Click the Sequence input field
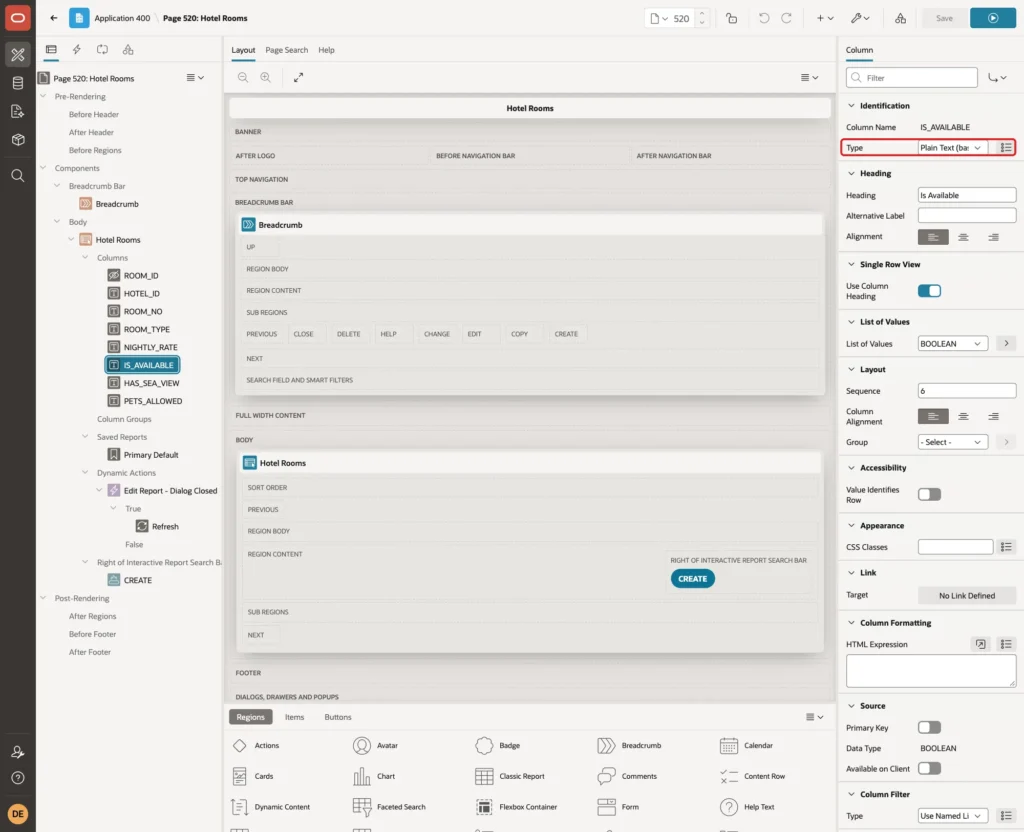 (967, 391)
